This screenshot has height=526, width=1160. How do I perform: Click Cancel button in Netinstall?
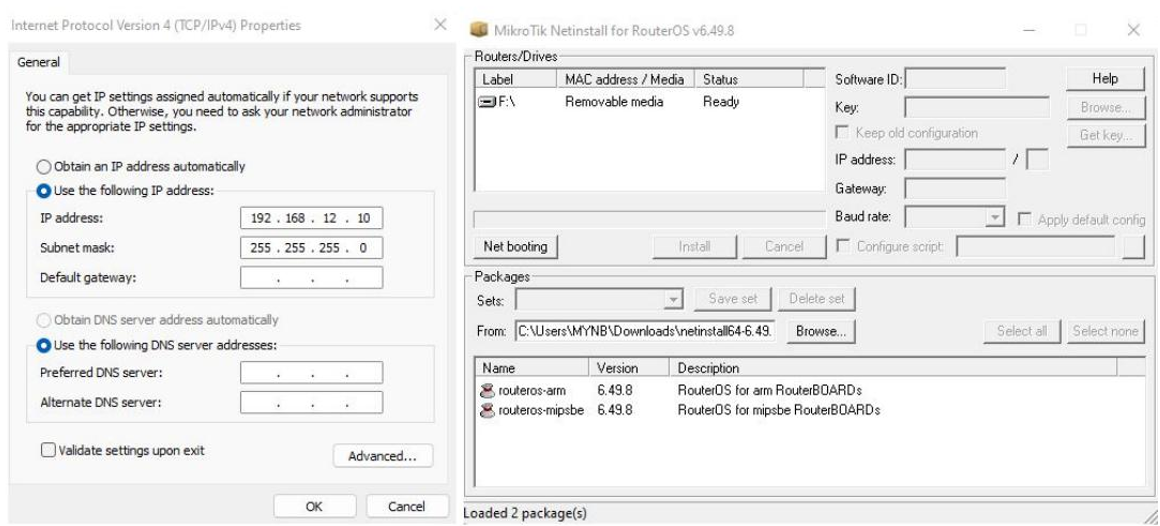[784, 246]
